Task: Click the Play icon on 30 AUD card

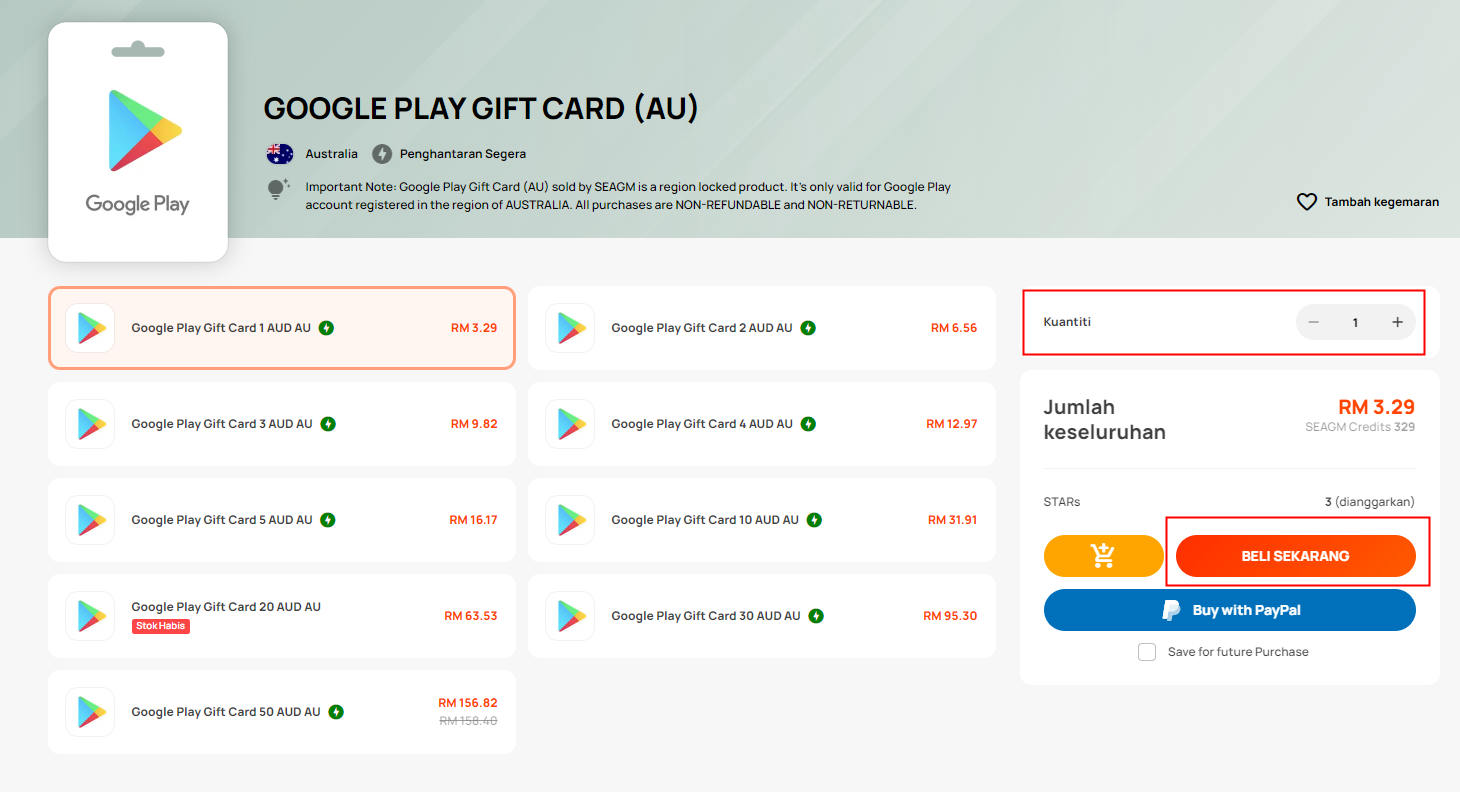Action: pyautogui.click(x=570, y=616)
